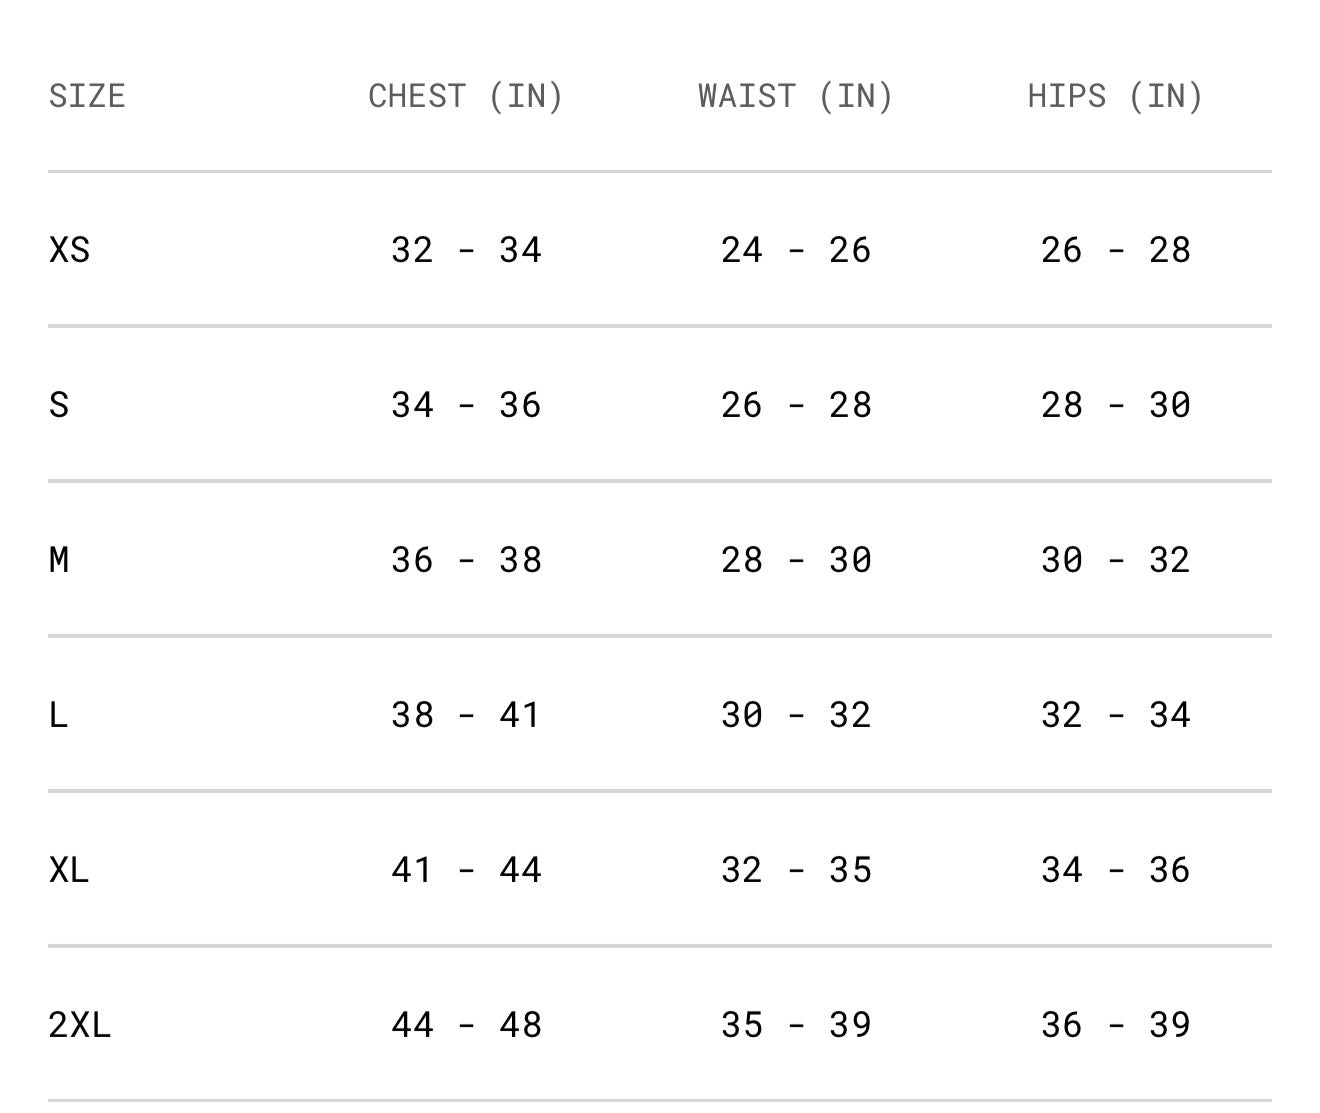Select the XS size row label
The height and width of the screenshot is (1113, 1320).
69,250
